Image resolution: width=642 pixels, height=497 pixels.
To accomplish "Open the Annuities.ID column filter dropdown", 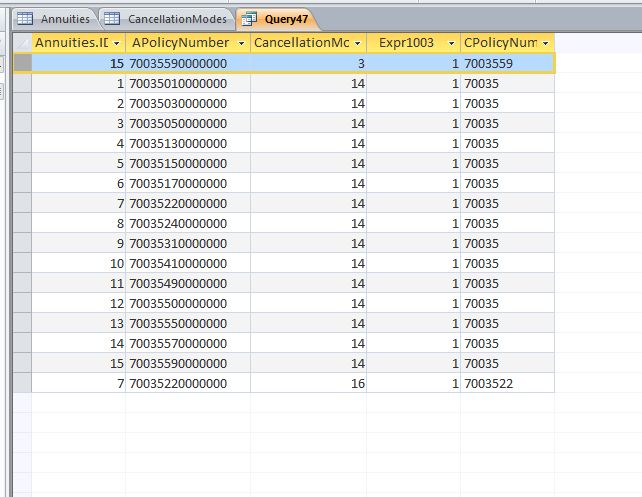I will coord(117,43).
